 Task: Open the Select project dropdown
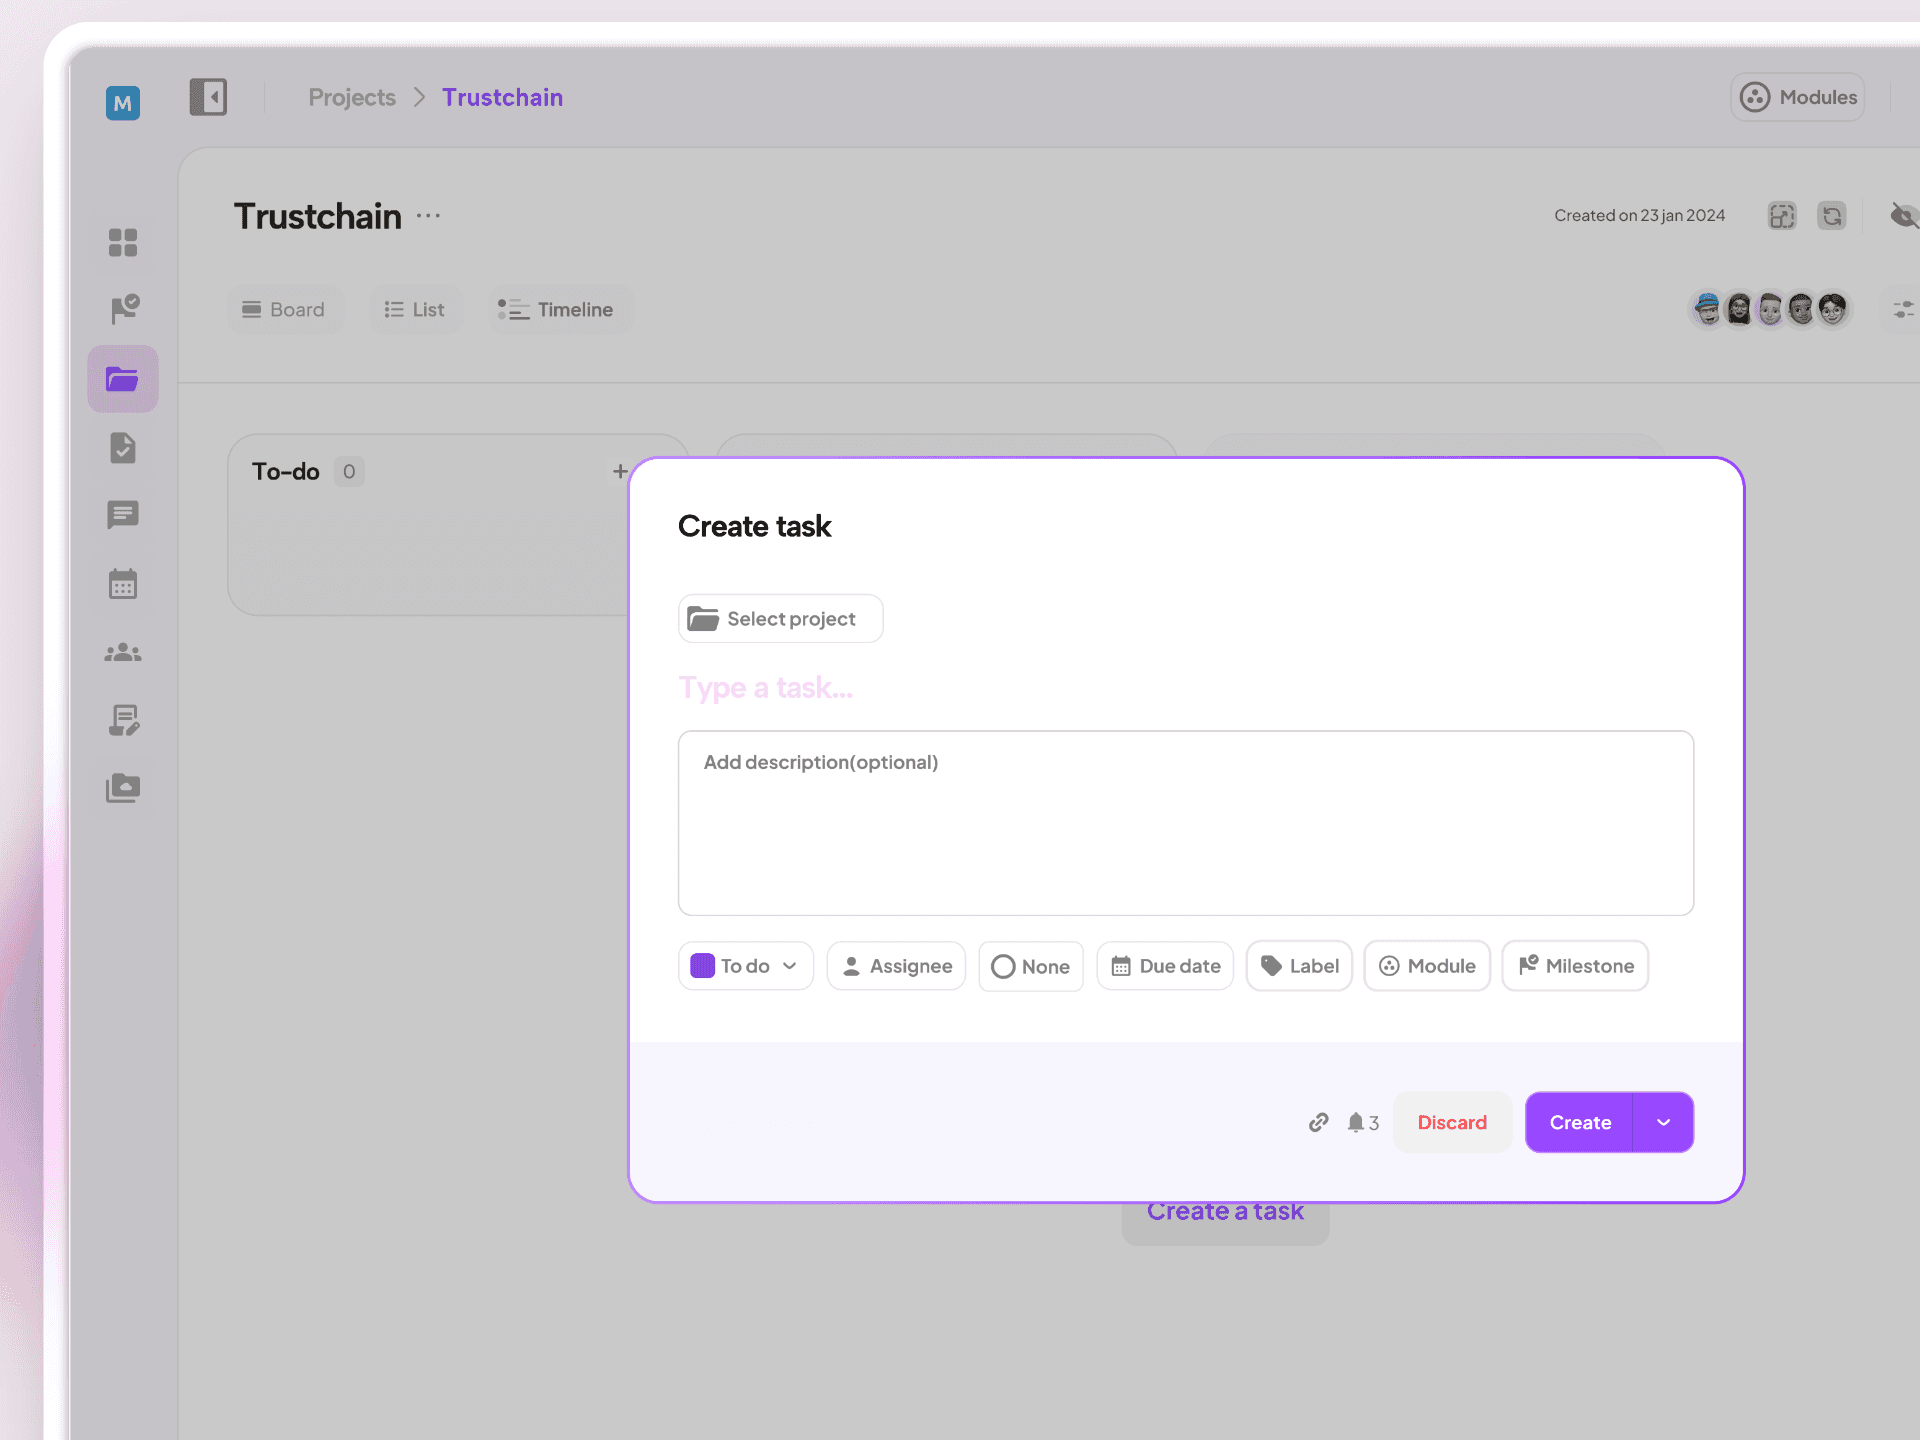pos(780,619)
